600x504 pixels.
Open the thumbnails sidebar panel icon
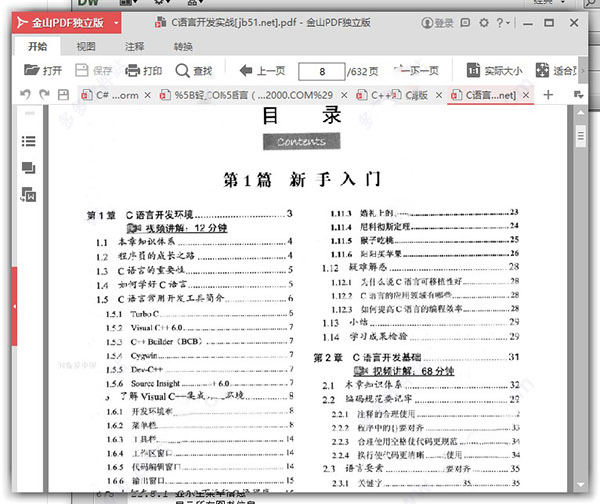point(29,194)
